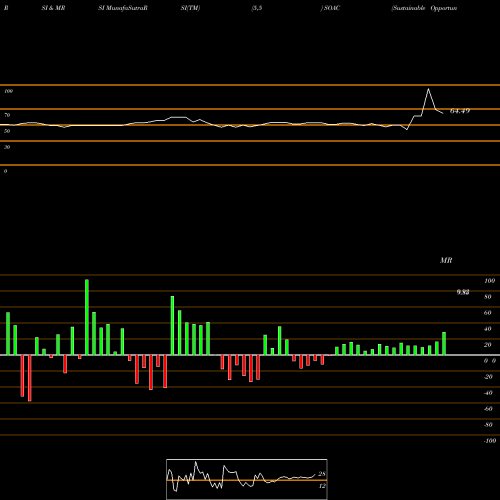
Task: Open the mini overview chart thumbnail
Action: click(247, 479)
